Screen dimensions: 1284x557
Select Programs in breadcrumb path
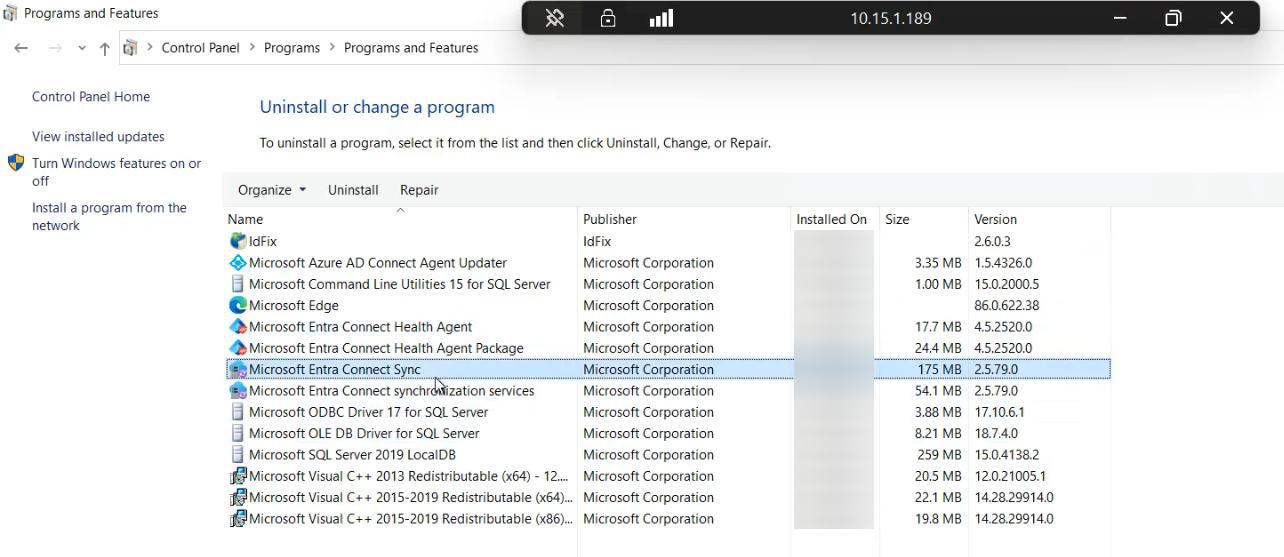[x=292, y=48]
